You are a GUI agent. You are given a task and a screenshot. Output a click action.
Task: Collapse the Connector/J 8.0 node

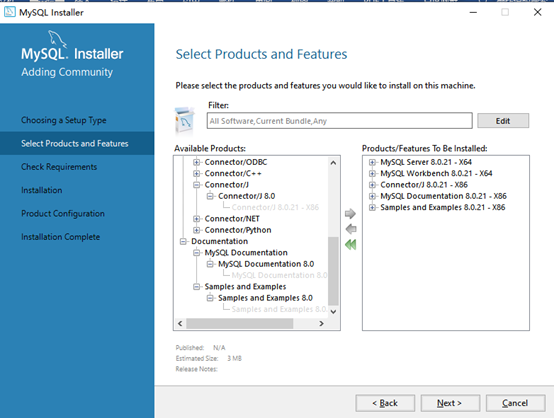pos(210,196)
